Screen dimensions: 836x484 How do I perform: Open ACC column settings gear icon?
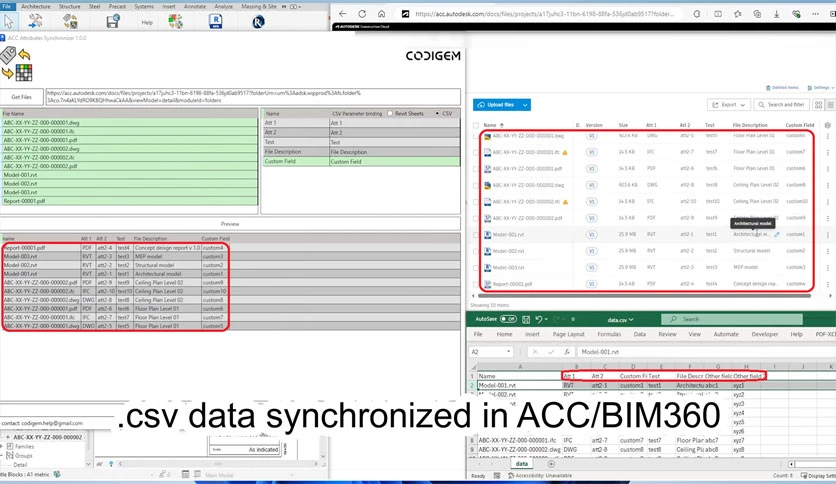[x=827, y=125]
